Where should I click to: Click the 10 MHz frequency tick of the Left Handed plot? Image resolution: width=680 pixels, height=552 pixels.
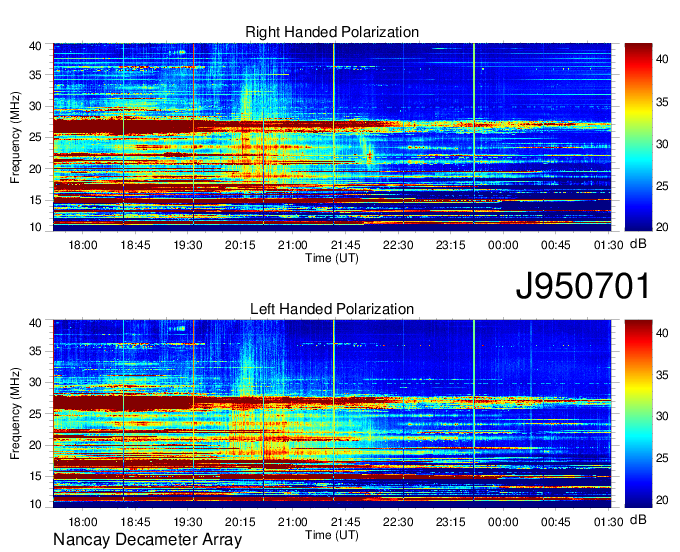36,504
